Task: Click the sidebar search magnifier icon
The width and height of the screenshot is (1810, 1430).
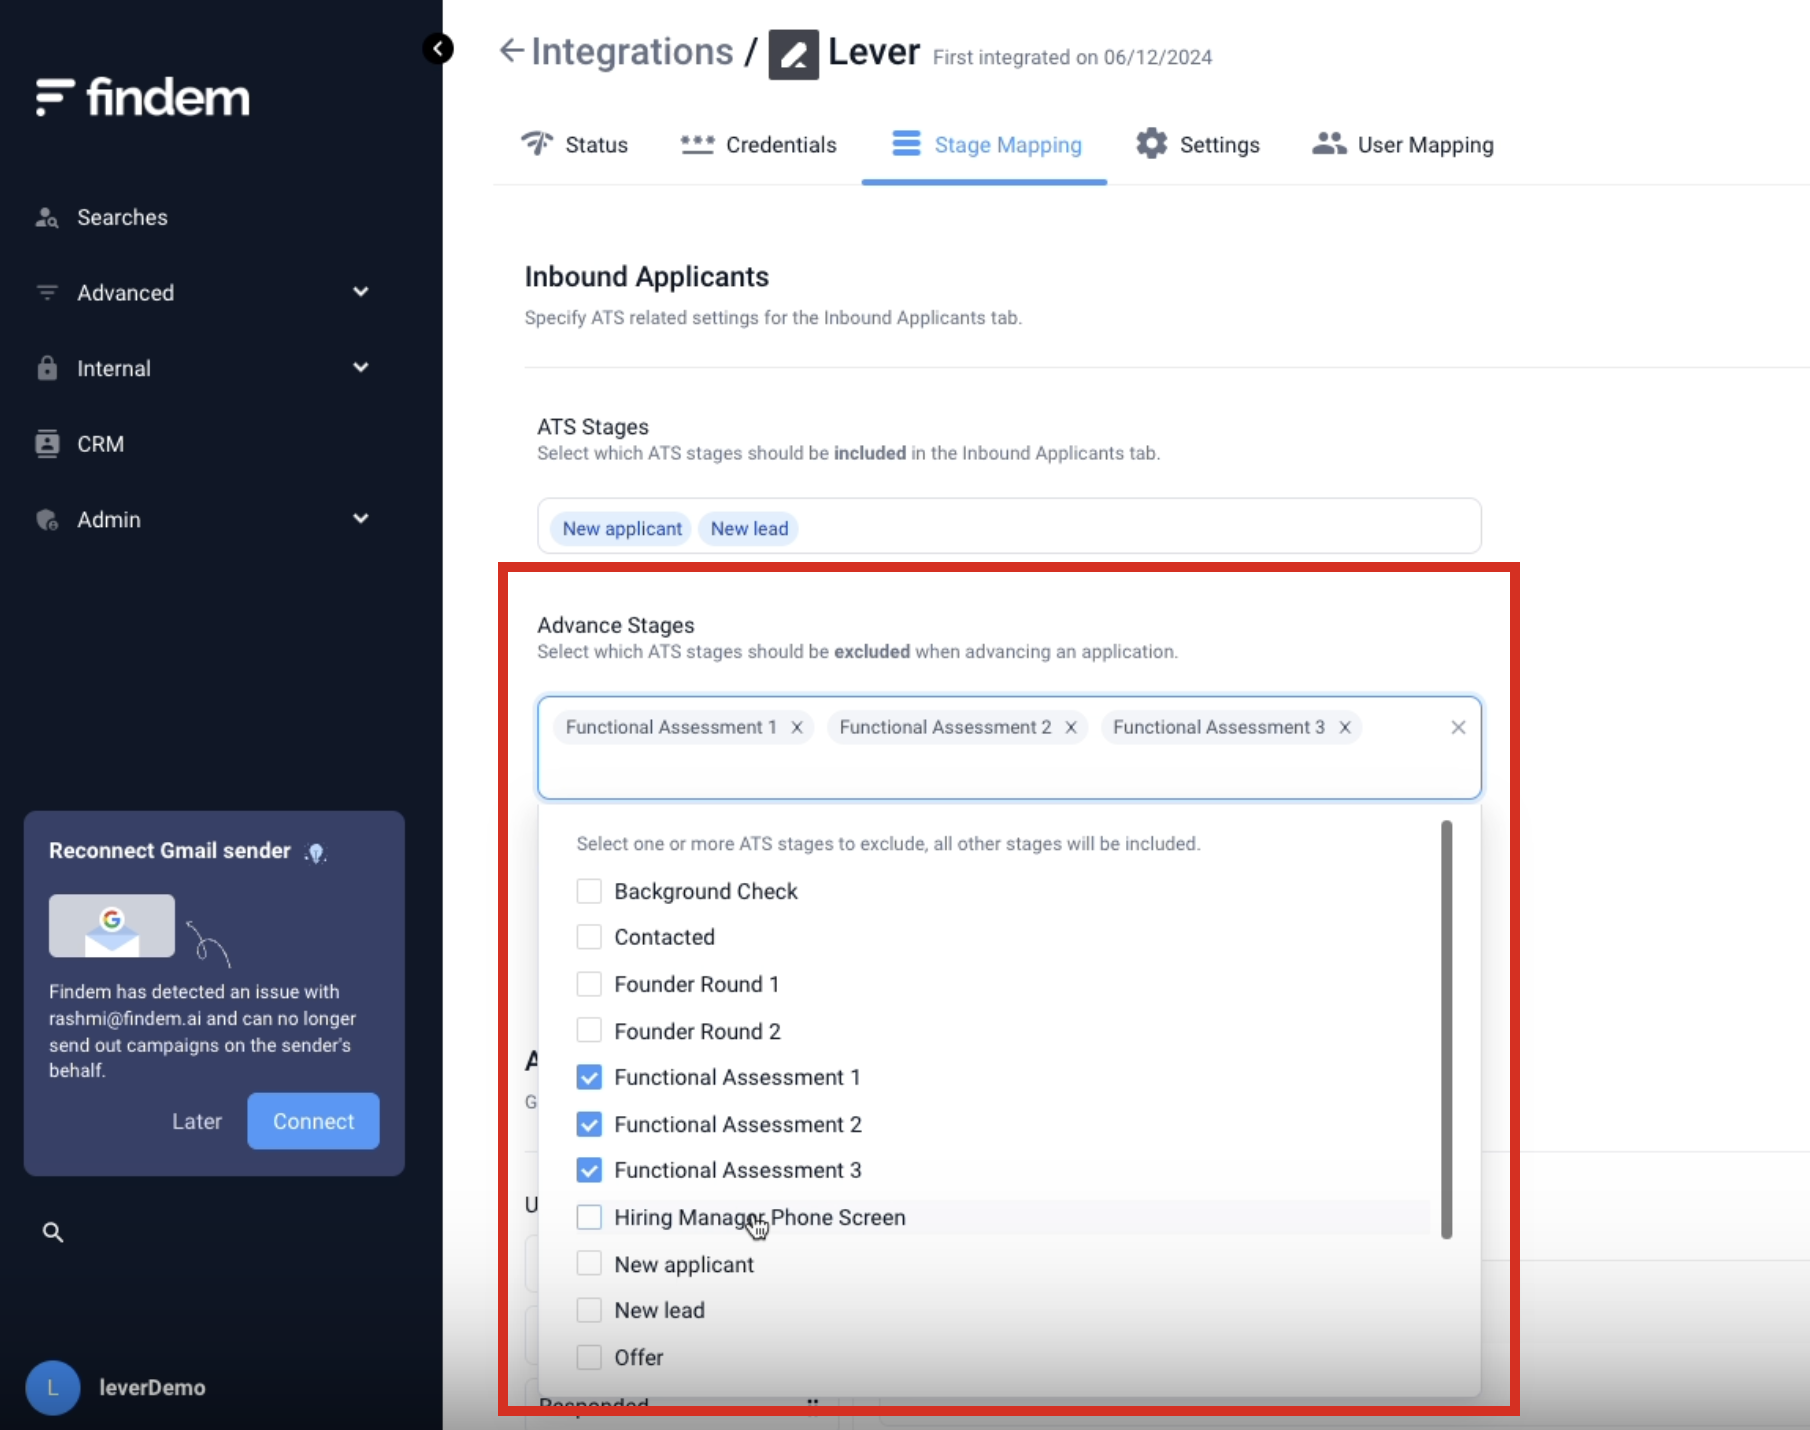Action: pyautogui.click(x=53, y=1232)
